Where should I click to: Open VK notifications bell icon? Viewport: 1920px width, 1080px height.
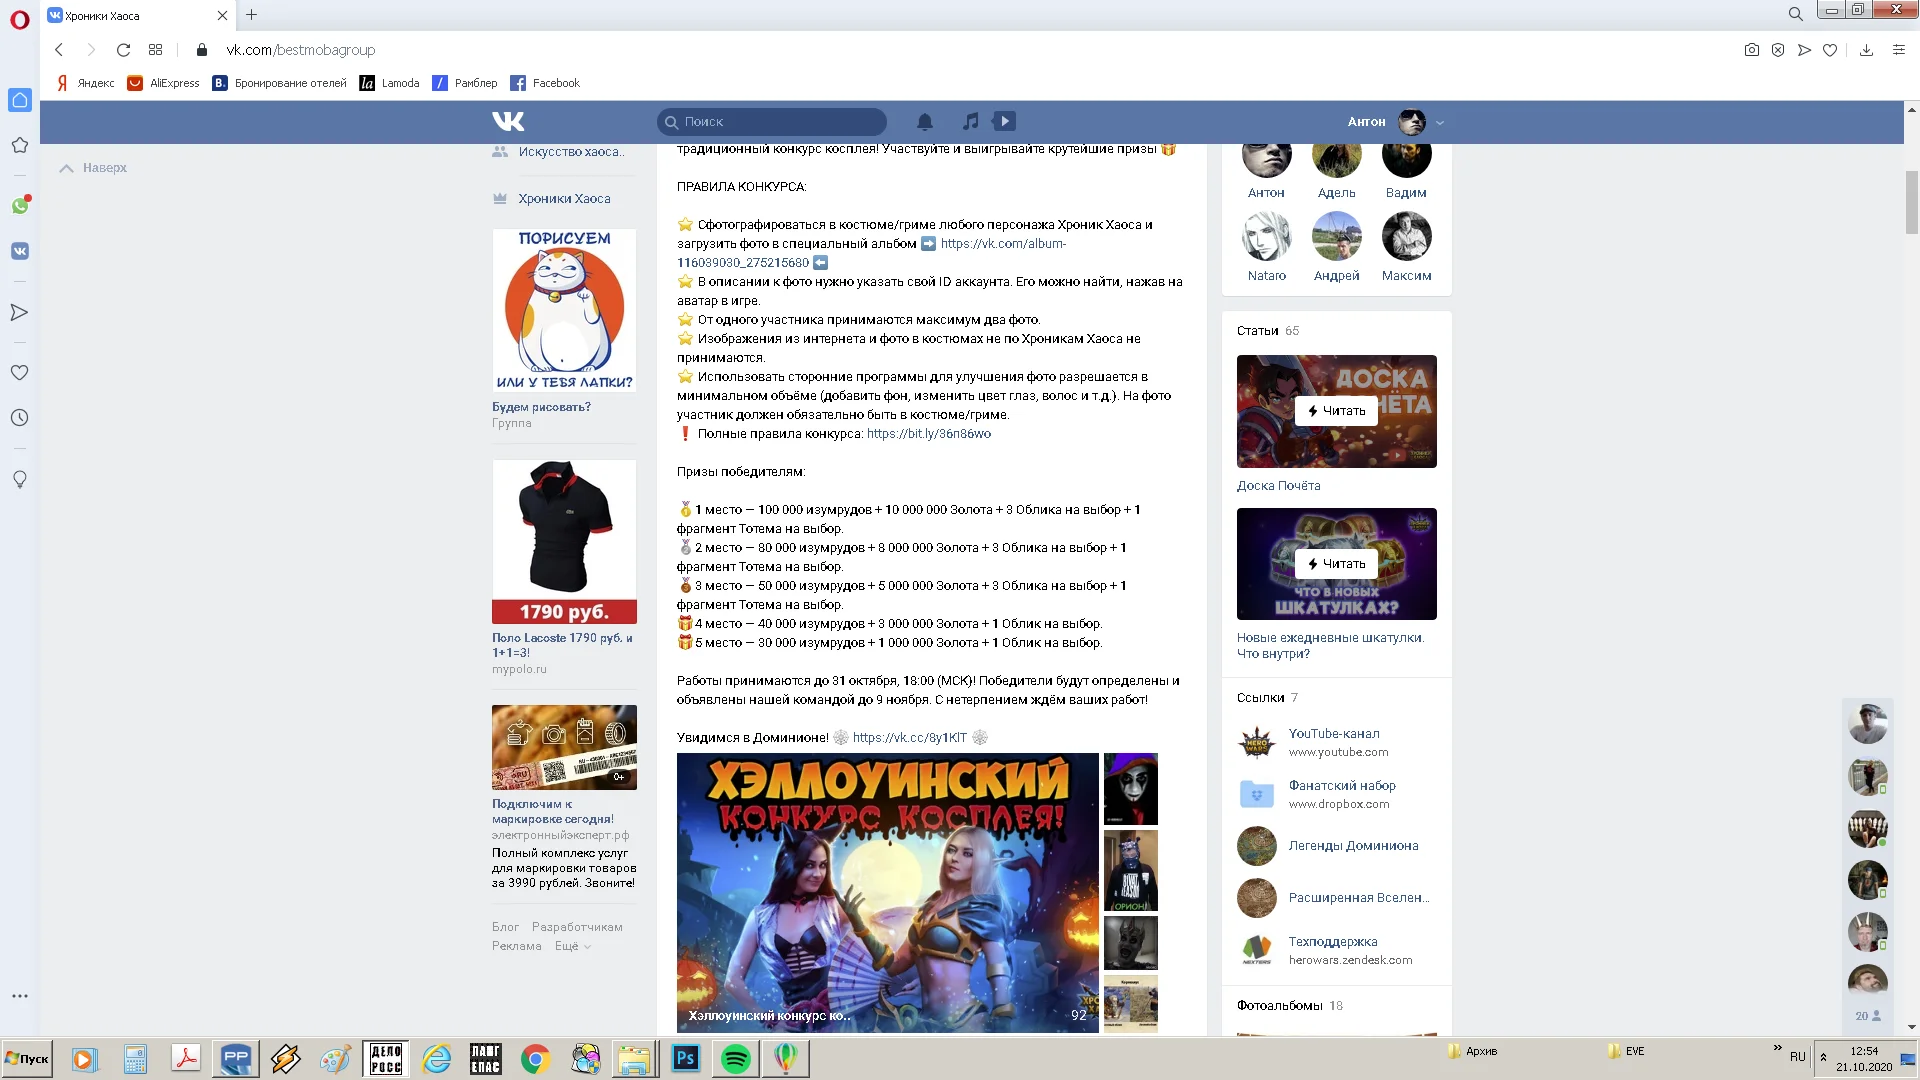coord(924,122)
